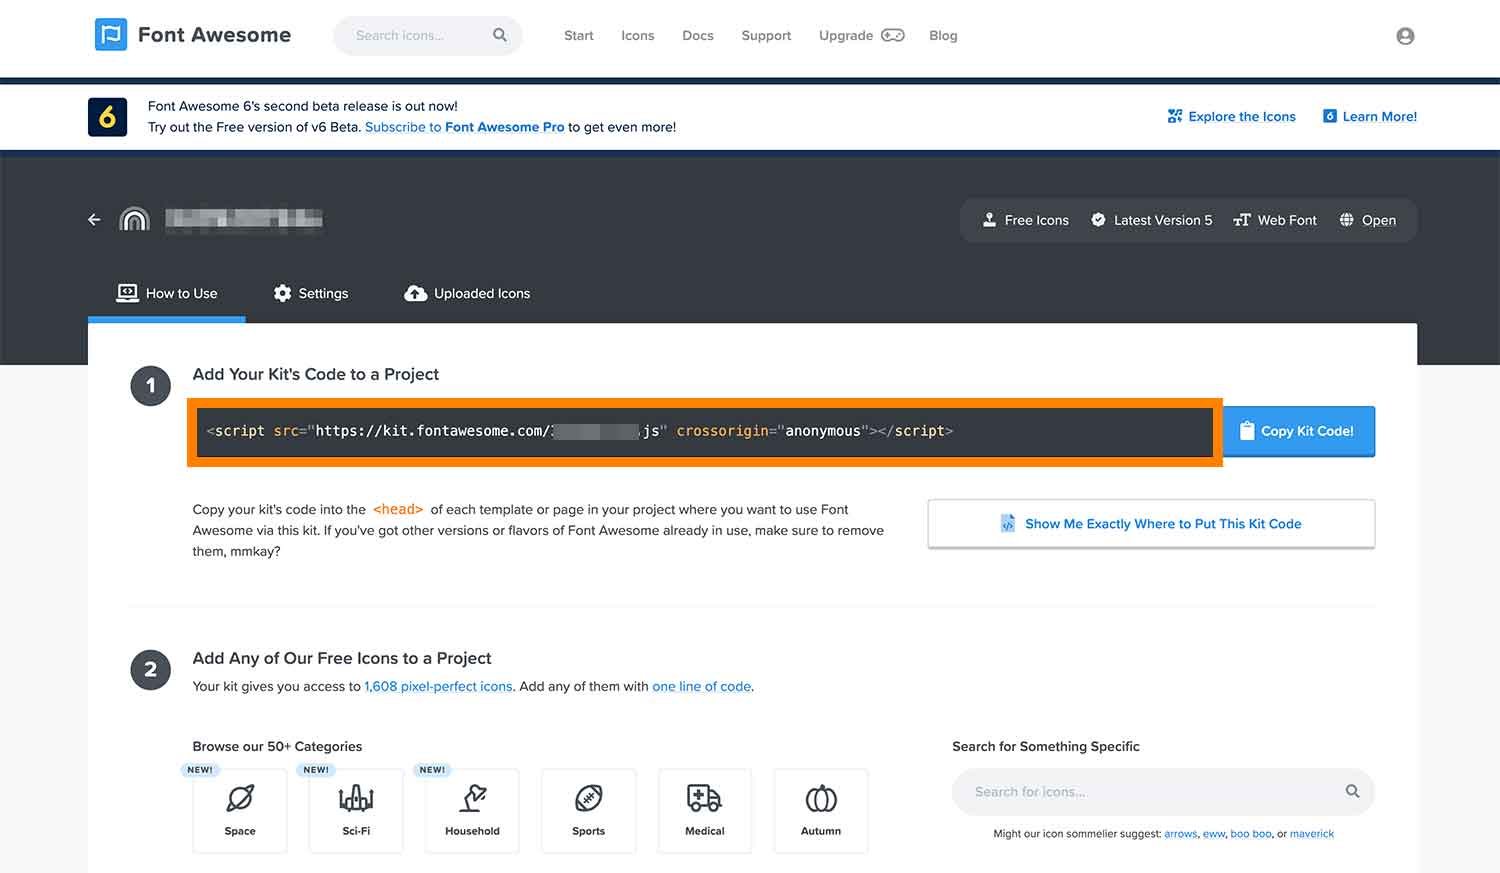The width and height of the screenshot is (1500, 873).
Task: Open the user account avatar icon
Action: click(x=1405, y=36)
